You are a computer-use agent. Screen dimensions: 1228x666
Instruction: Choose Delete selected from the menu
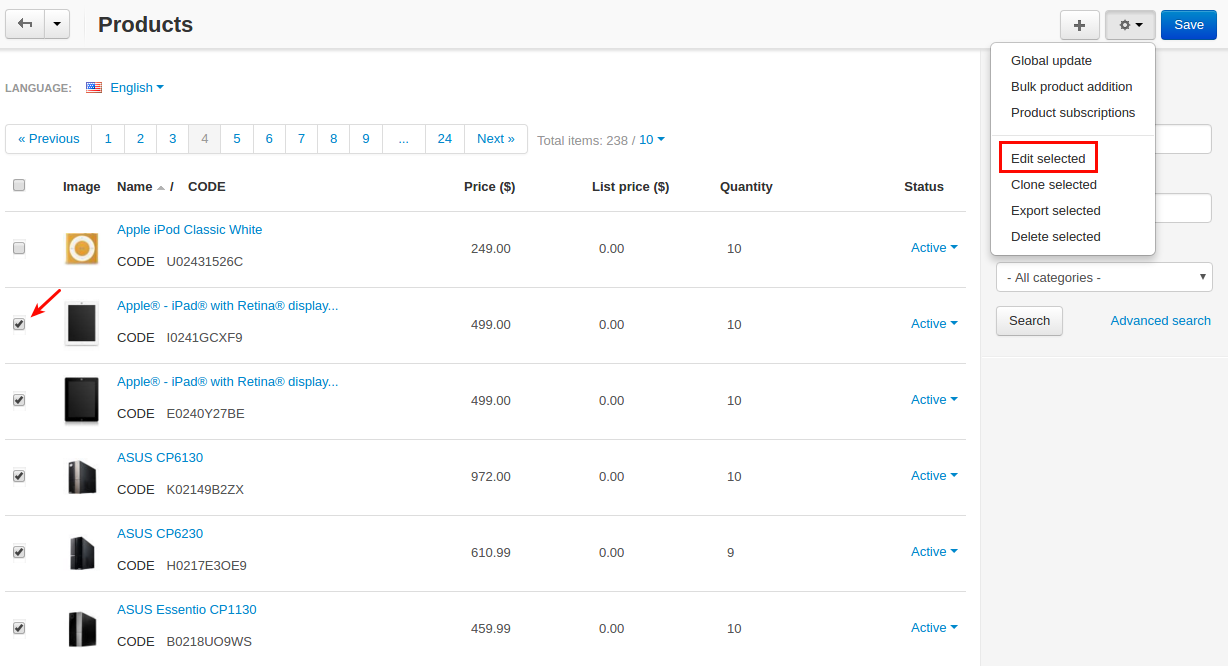tap(1073, 237)
